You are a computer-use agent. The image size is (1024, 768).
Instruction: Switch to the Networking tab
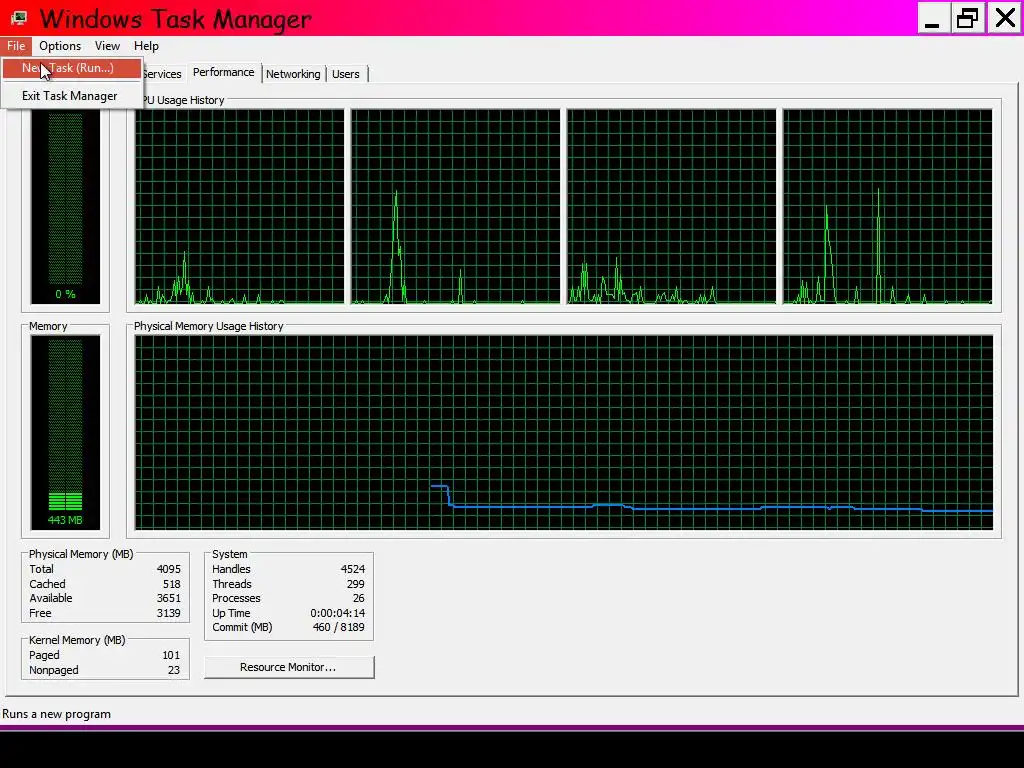[x=293, y=74]
